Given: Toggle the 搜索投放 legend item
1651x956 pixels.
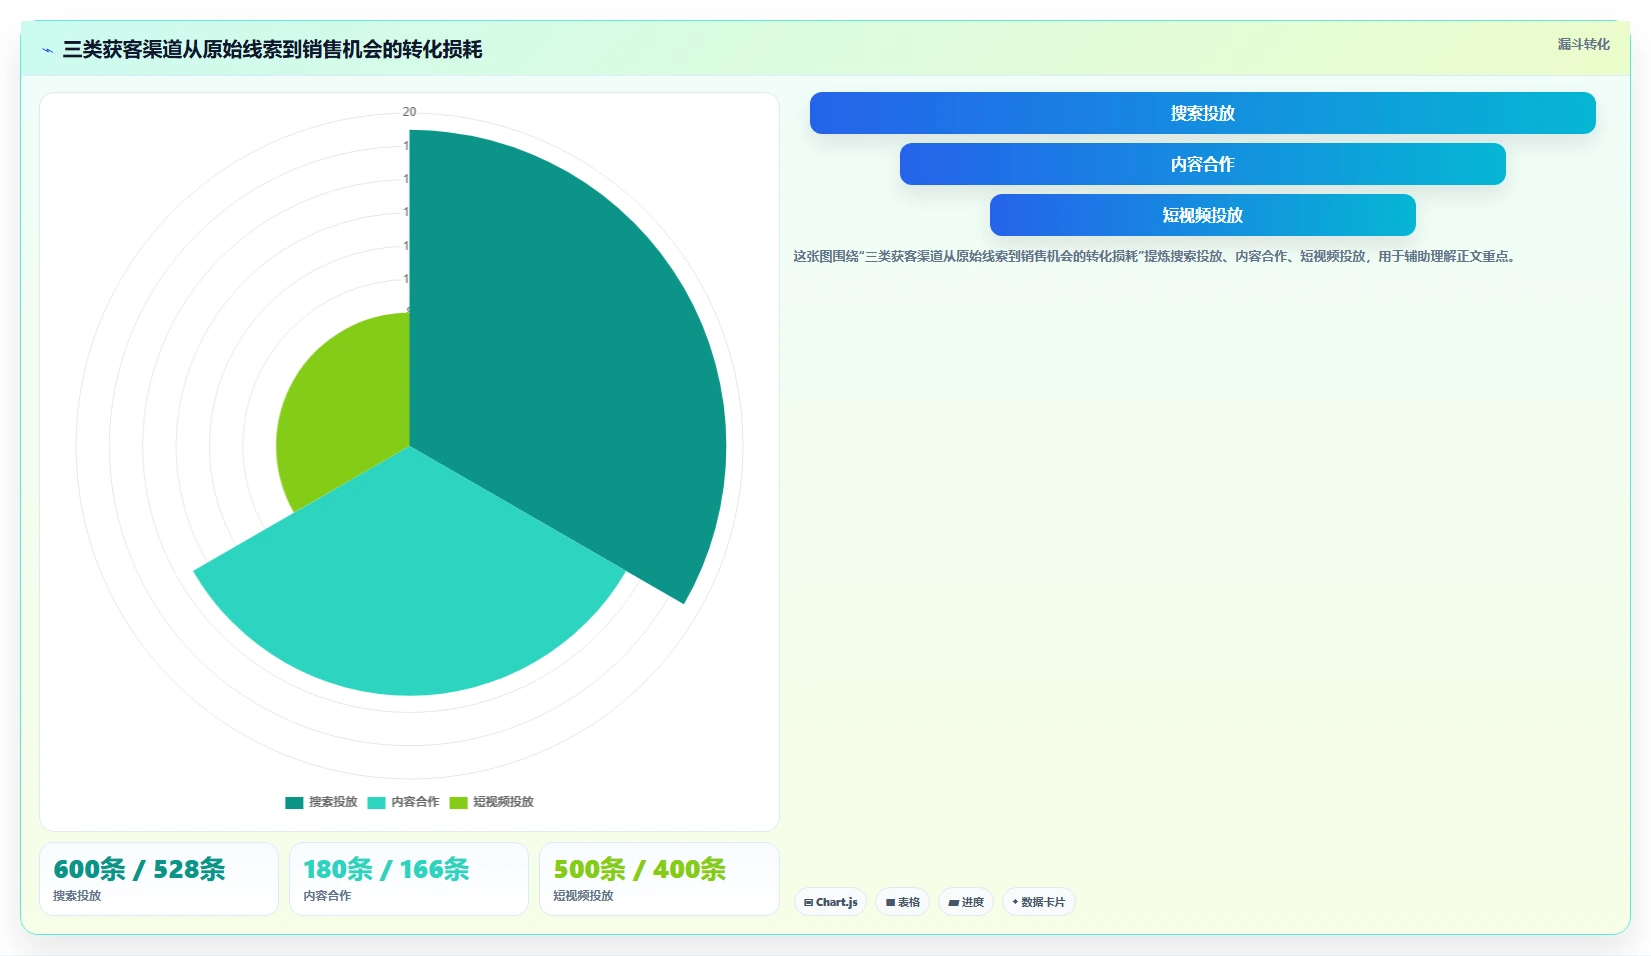Looking at the screenshot, I should point(321,802).
